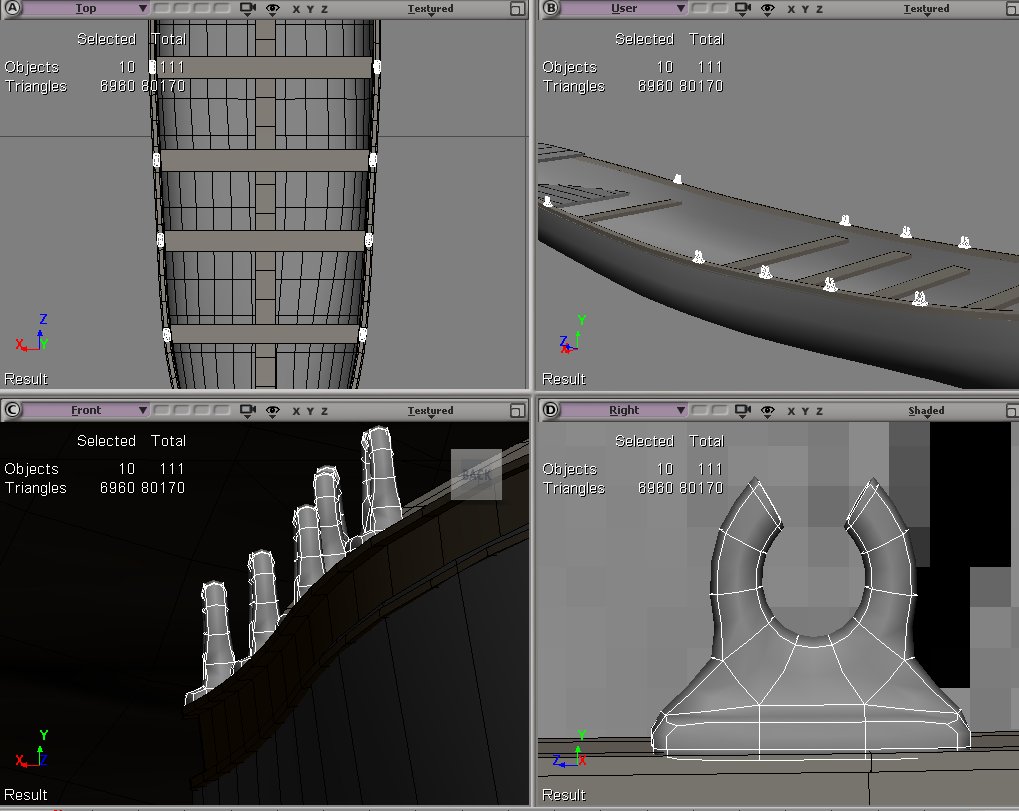Click the camera icon in Front viewport
This screenshot has width=1019, height=811.
[248, 411]
